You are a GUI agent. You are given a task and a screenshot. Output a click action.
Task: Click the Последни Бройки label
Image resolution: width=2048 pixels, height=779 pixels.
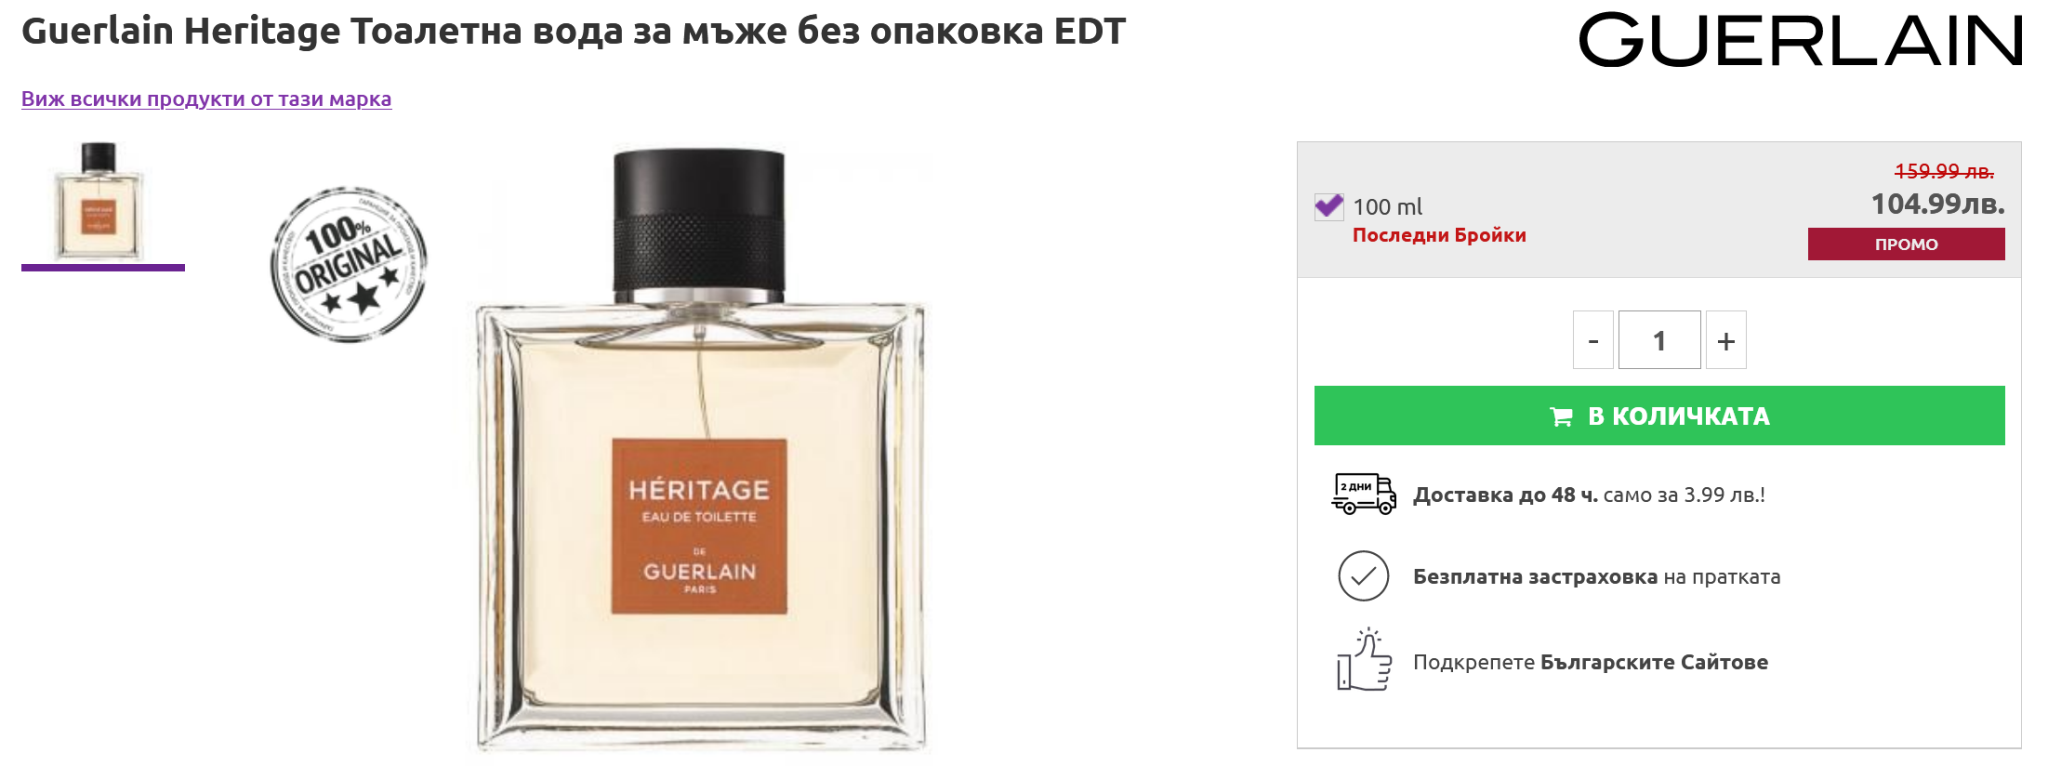click(x=1439, y=235)
